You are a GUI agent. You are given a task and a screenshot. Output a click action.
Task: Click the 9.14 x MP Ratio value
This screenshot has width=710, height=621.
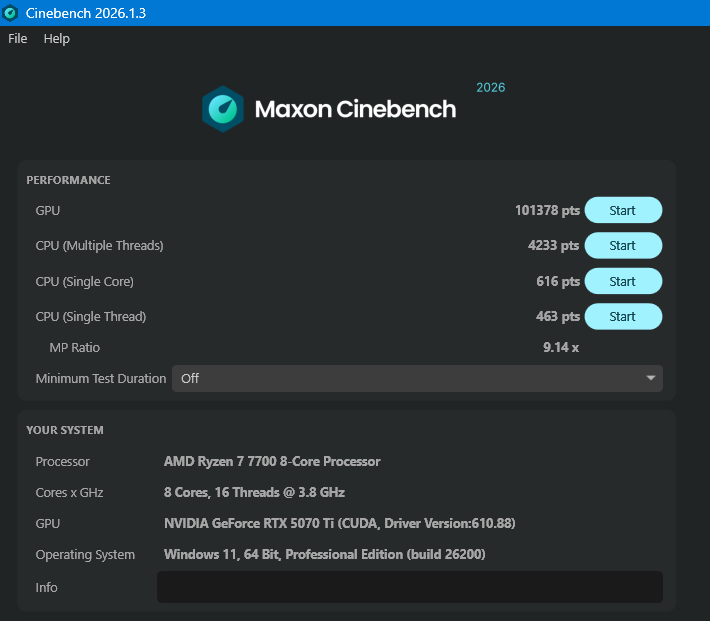pyautogui.click(x=561, y=347)
